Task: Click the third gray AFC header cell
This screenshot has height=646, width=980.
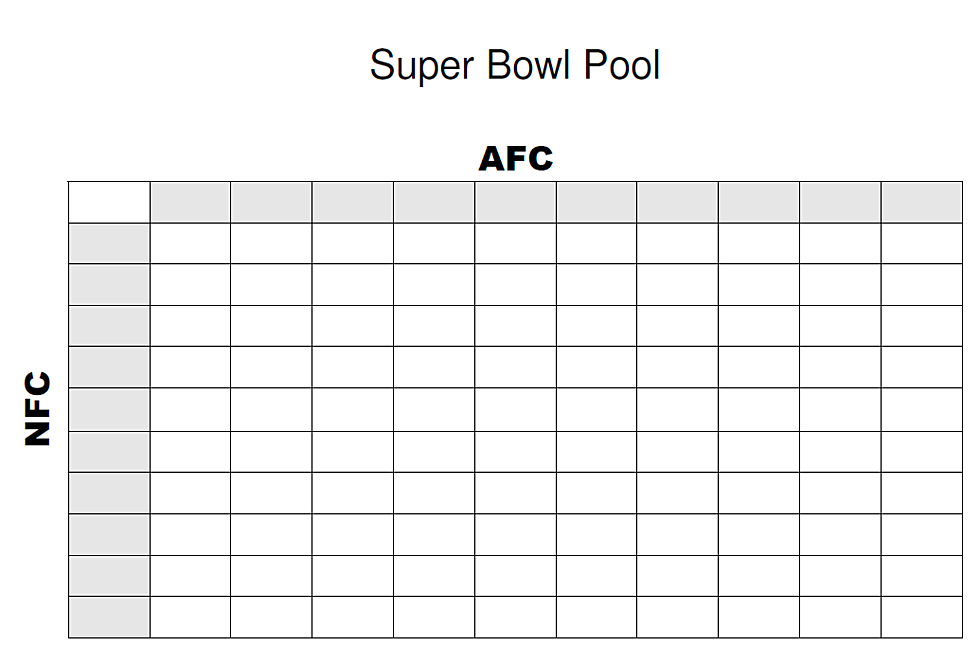Action: click(x=353, y=202)
